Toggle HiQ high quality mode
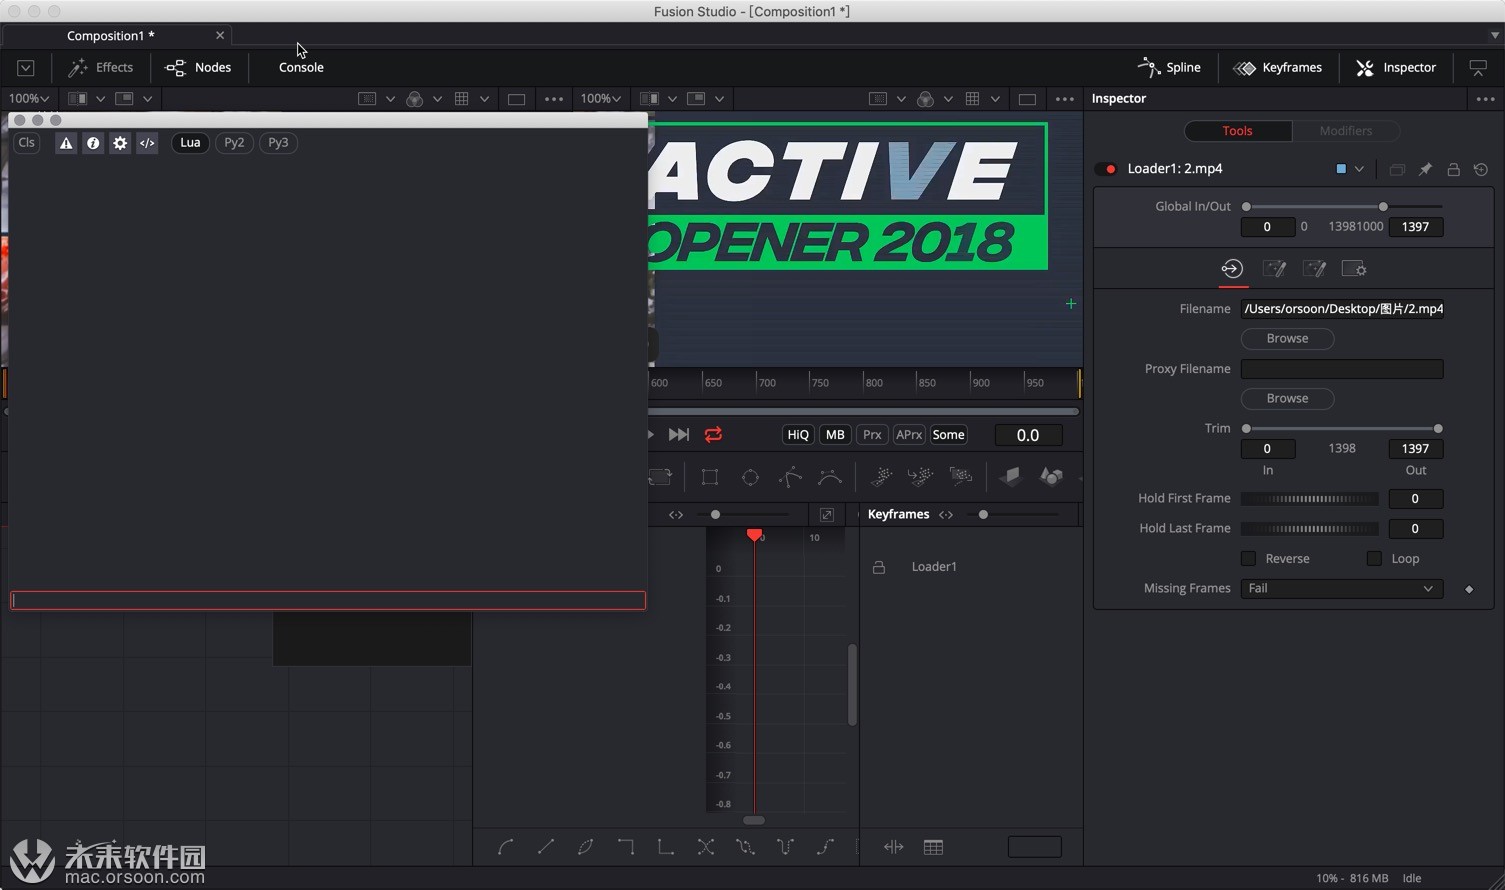Viewport: 1505px width, 890px height. (798, 435)
